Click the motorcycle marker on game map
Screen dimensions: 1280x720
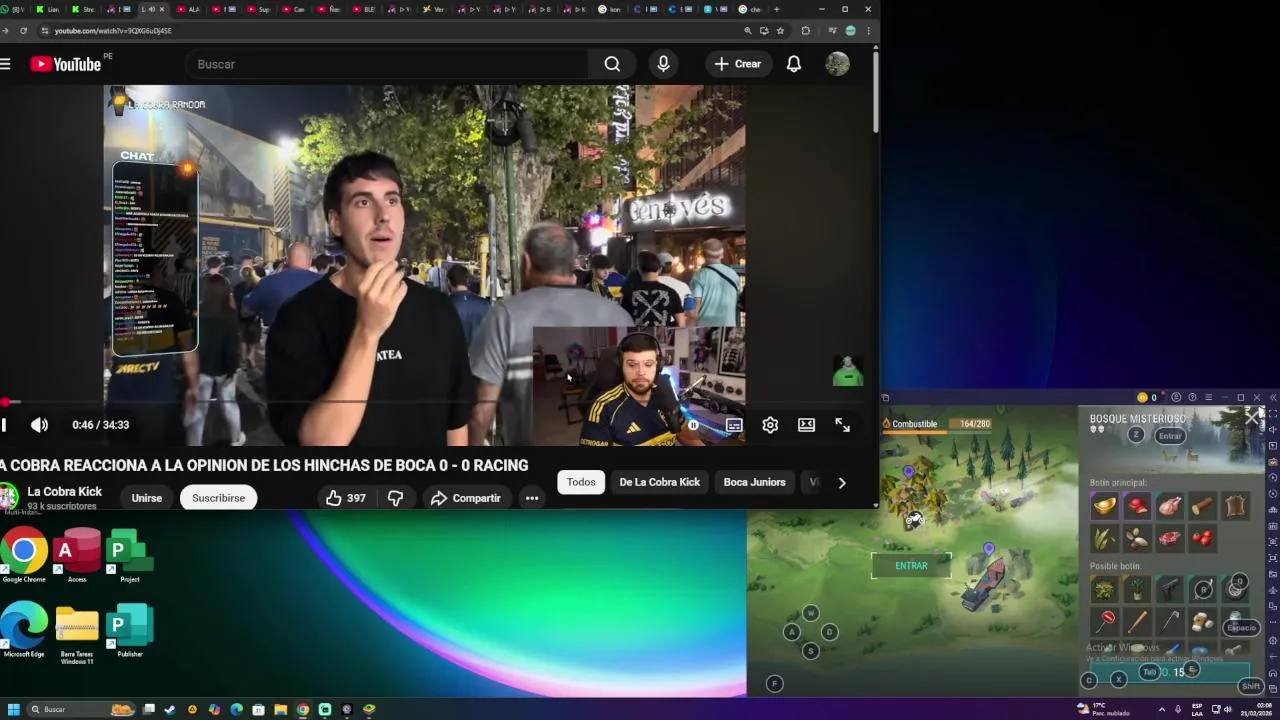click(914, 520)
